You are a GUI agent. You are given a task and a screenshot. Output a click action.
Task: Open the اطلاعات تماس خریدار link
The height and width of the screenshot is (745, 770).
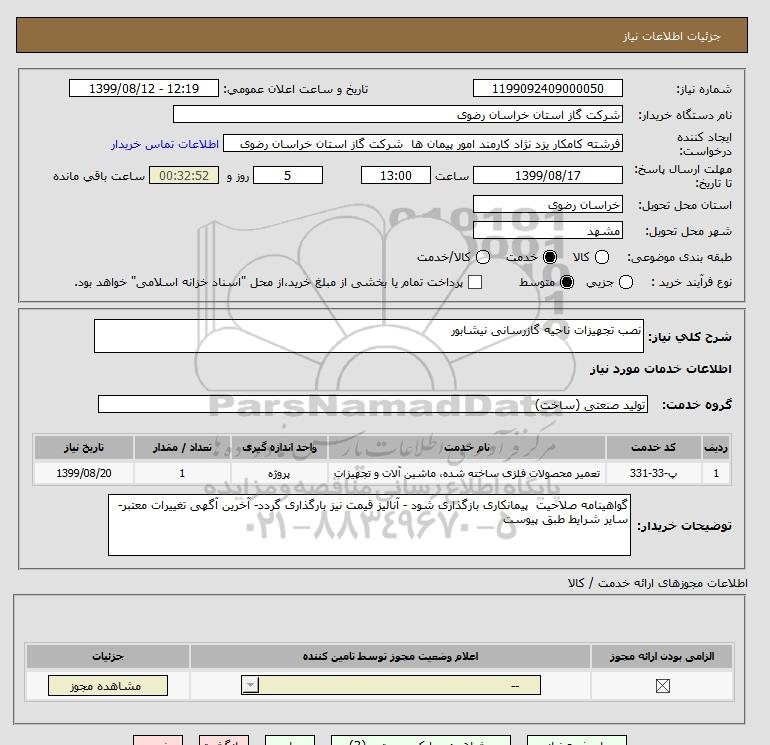point(165,144)
